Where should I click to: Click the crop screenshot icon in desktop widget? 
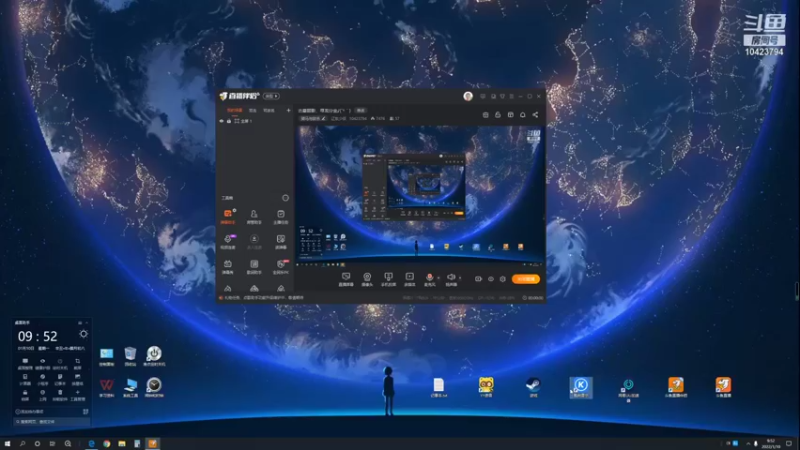(78, 361)
